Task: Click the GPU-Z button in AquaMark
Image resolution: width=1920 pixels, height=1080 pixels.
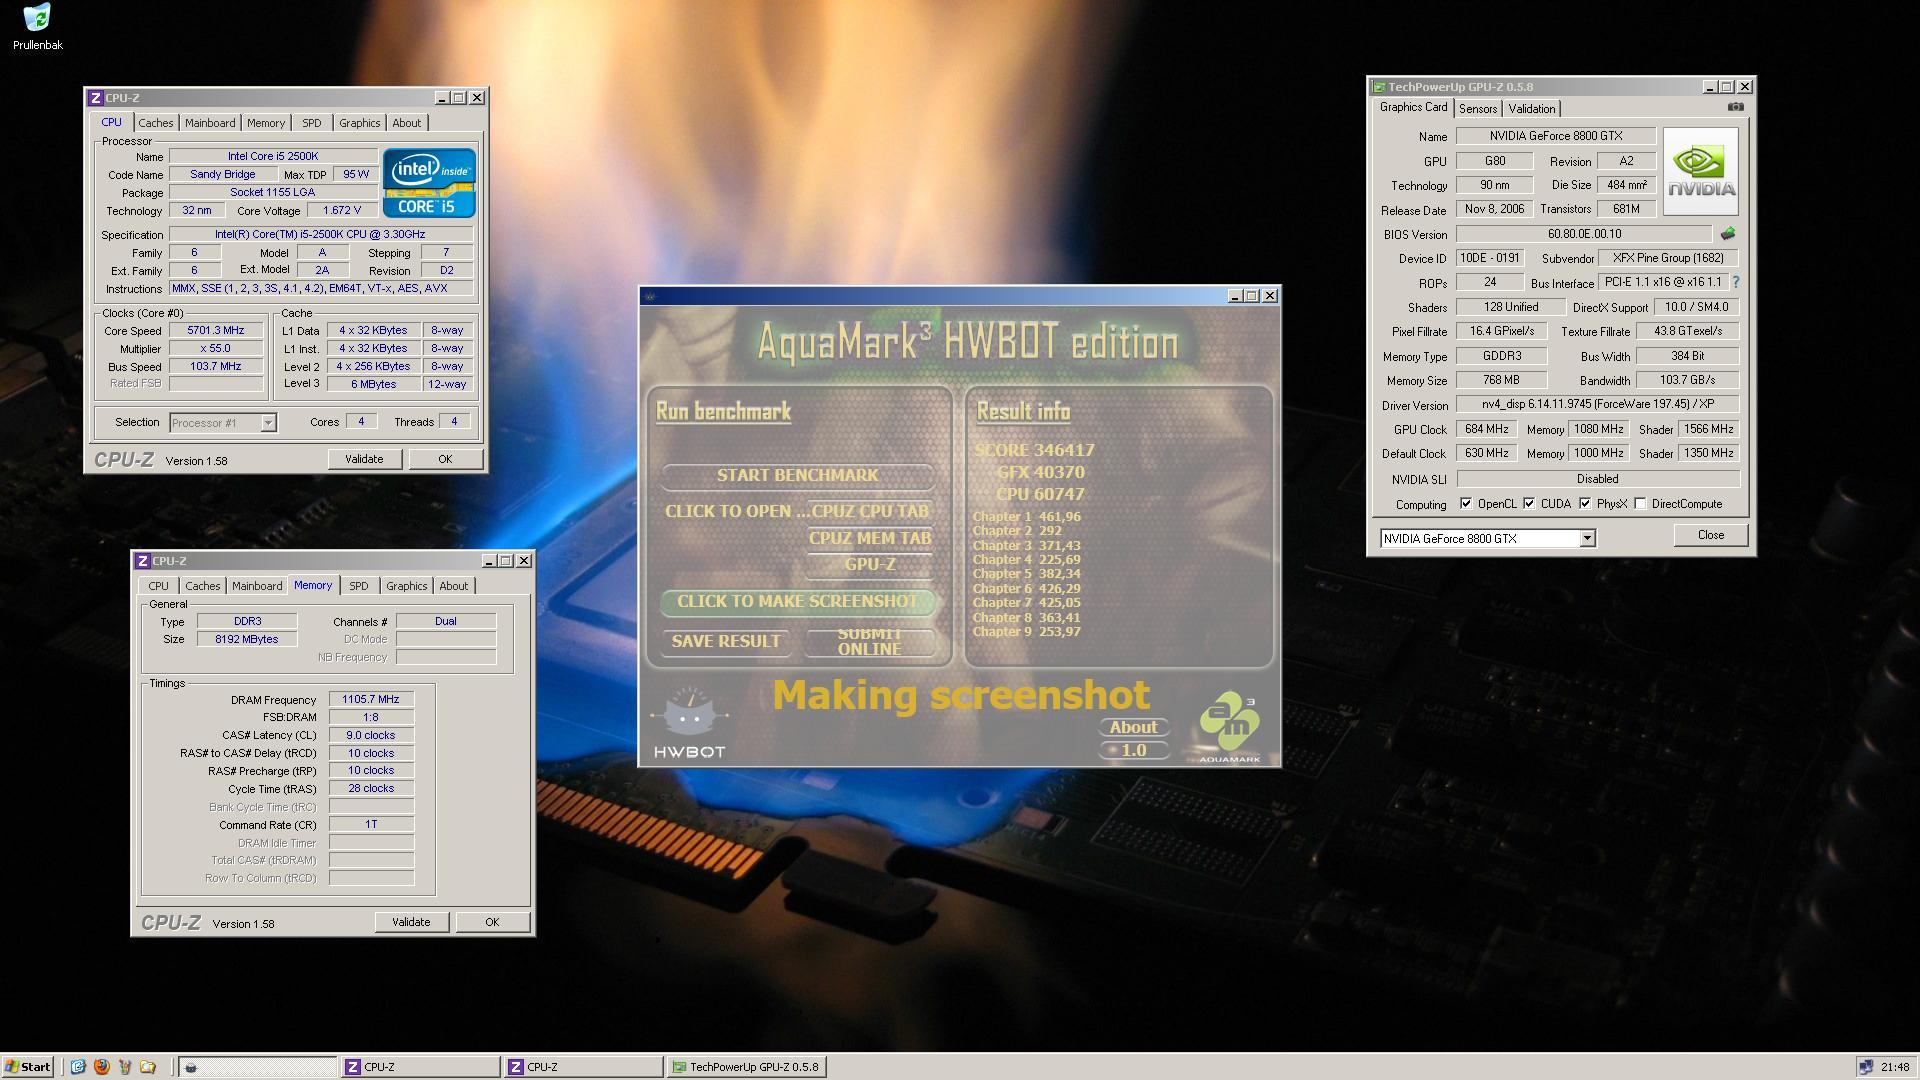Action: pyautogui.click(x=869, y=564)
